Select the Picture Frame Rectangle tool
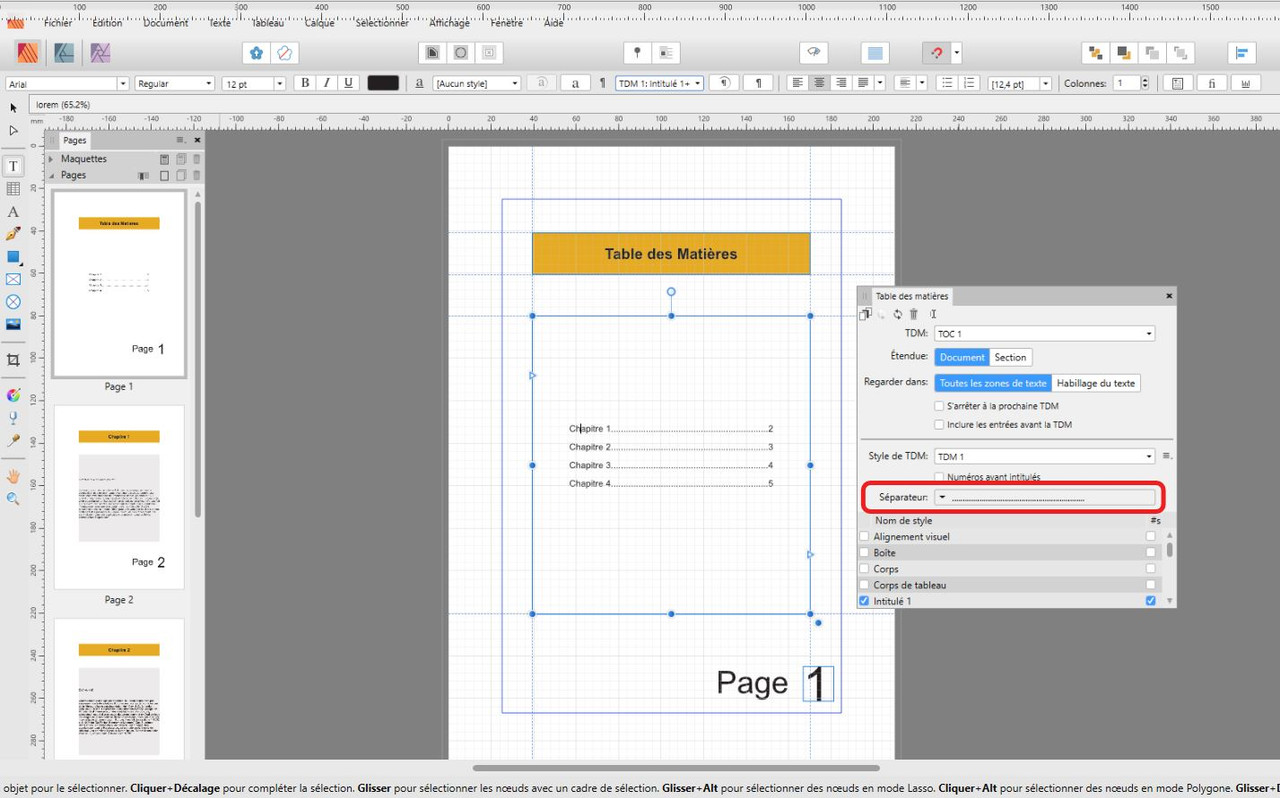 coord(13,279)
